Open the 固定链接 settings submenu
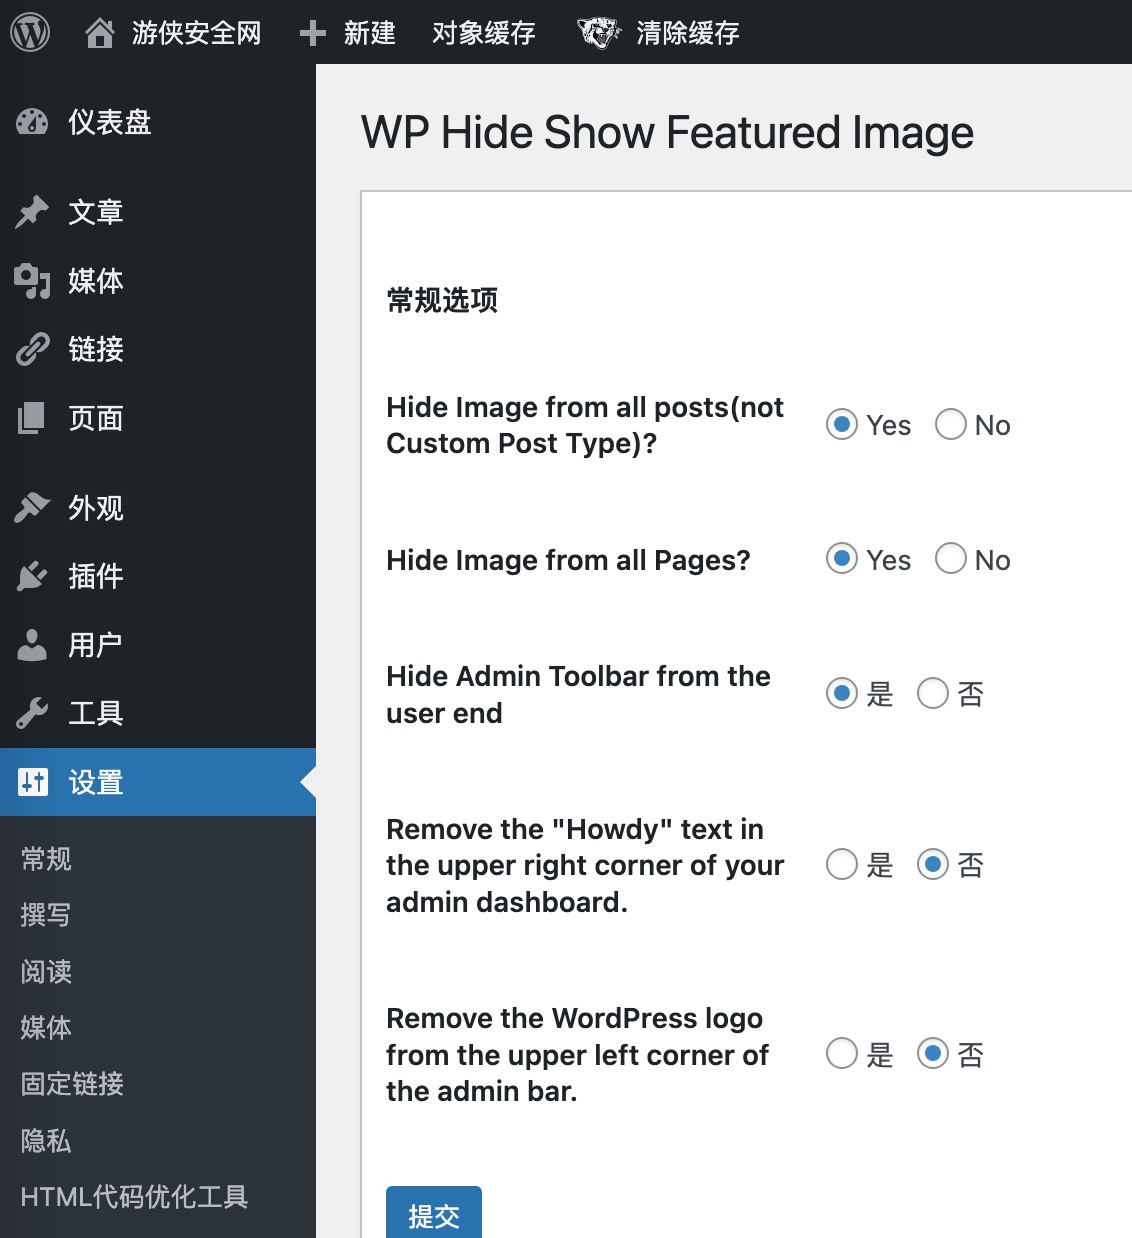The height and width of the screenshot is (1238, 1132). (72, 1084)
